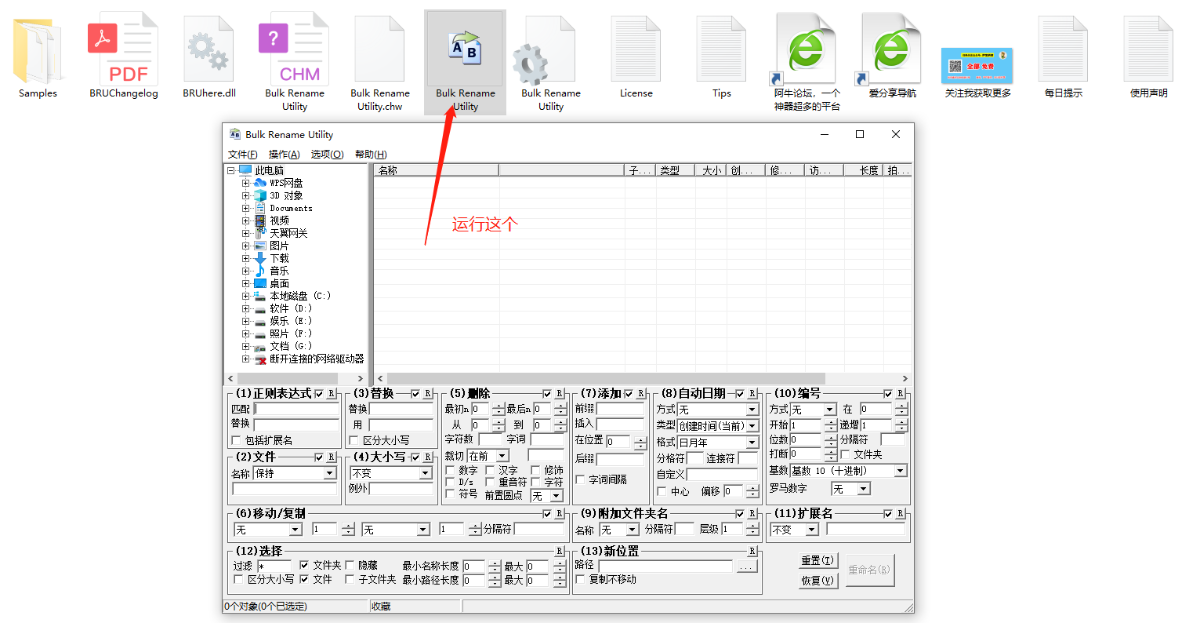Open the 帮助(H) menu
The image size is (1200, 623).
click(x=371, y=155)
